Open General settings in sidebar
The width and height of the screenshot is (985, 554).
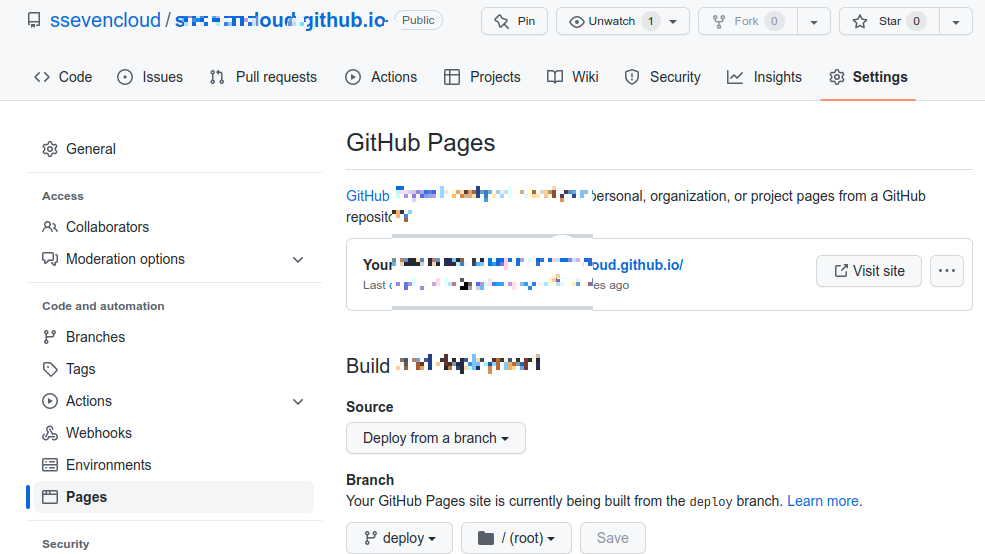(174, 149)
